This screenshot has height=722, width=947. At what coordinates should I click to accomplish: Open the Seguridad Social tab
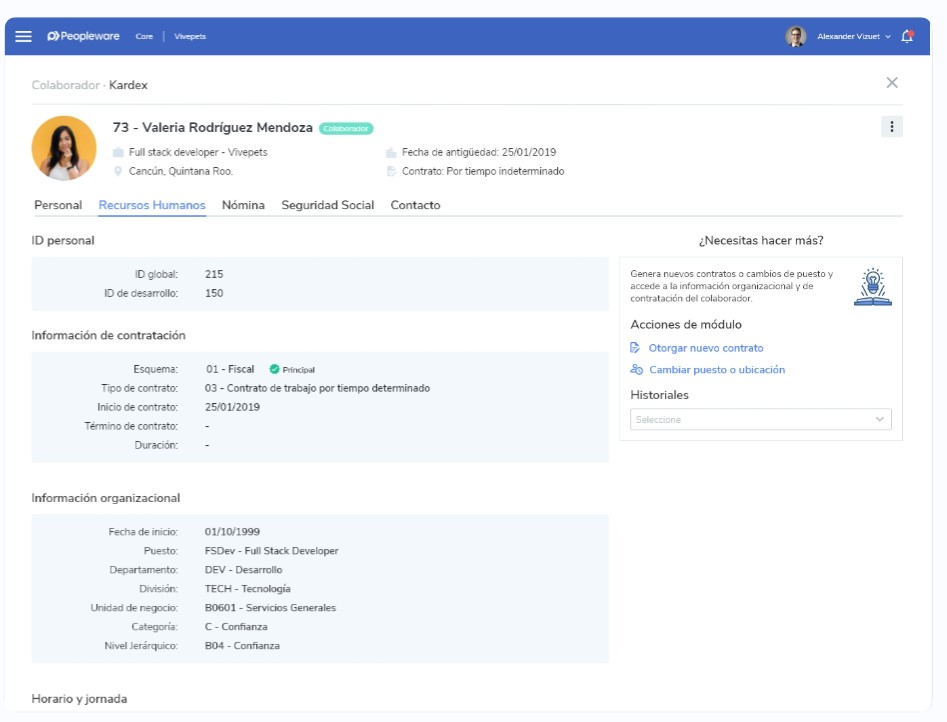[x=328, y=205]
